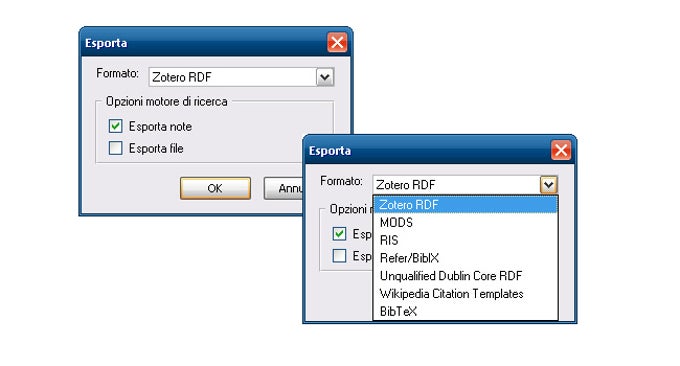This screenshot has height=366, width=680.
Task: Enable Esporta file checkbox in back dialog
Action: [115, 148]
